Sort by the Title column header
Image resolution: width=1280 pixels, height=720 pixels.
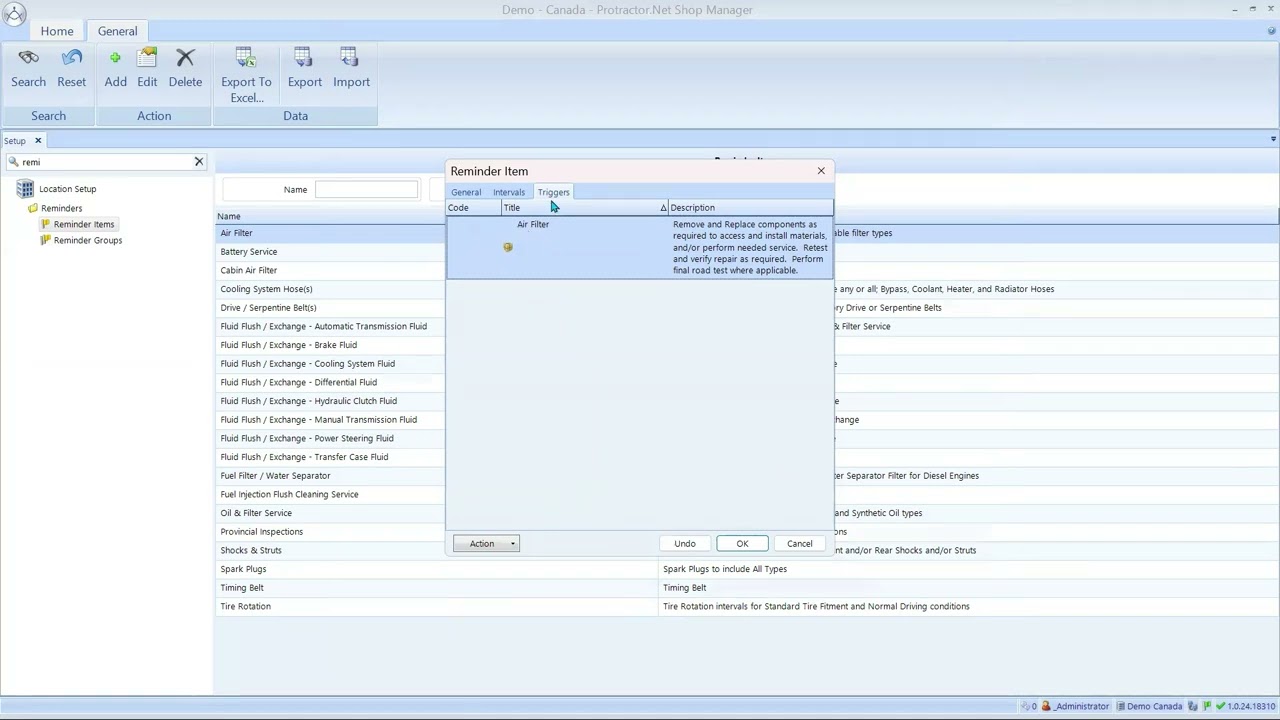click(x=584, y=208)
